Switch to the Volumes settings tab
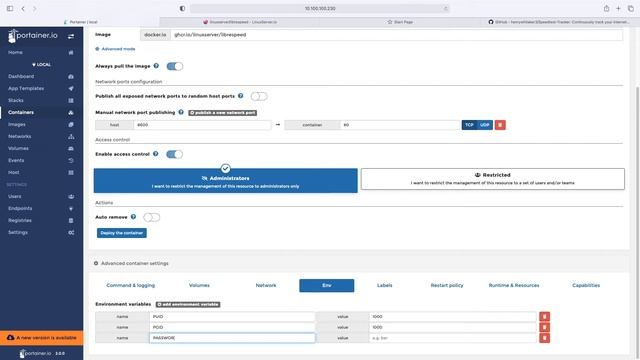Viewport: 640px width, 360px height. 199,285
